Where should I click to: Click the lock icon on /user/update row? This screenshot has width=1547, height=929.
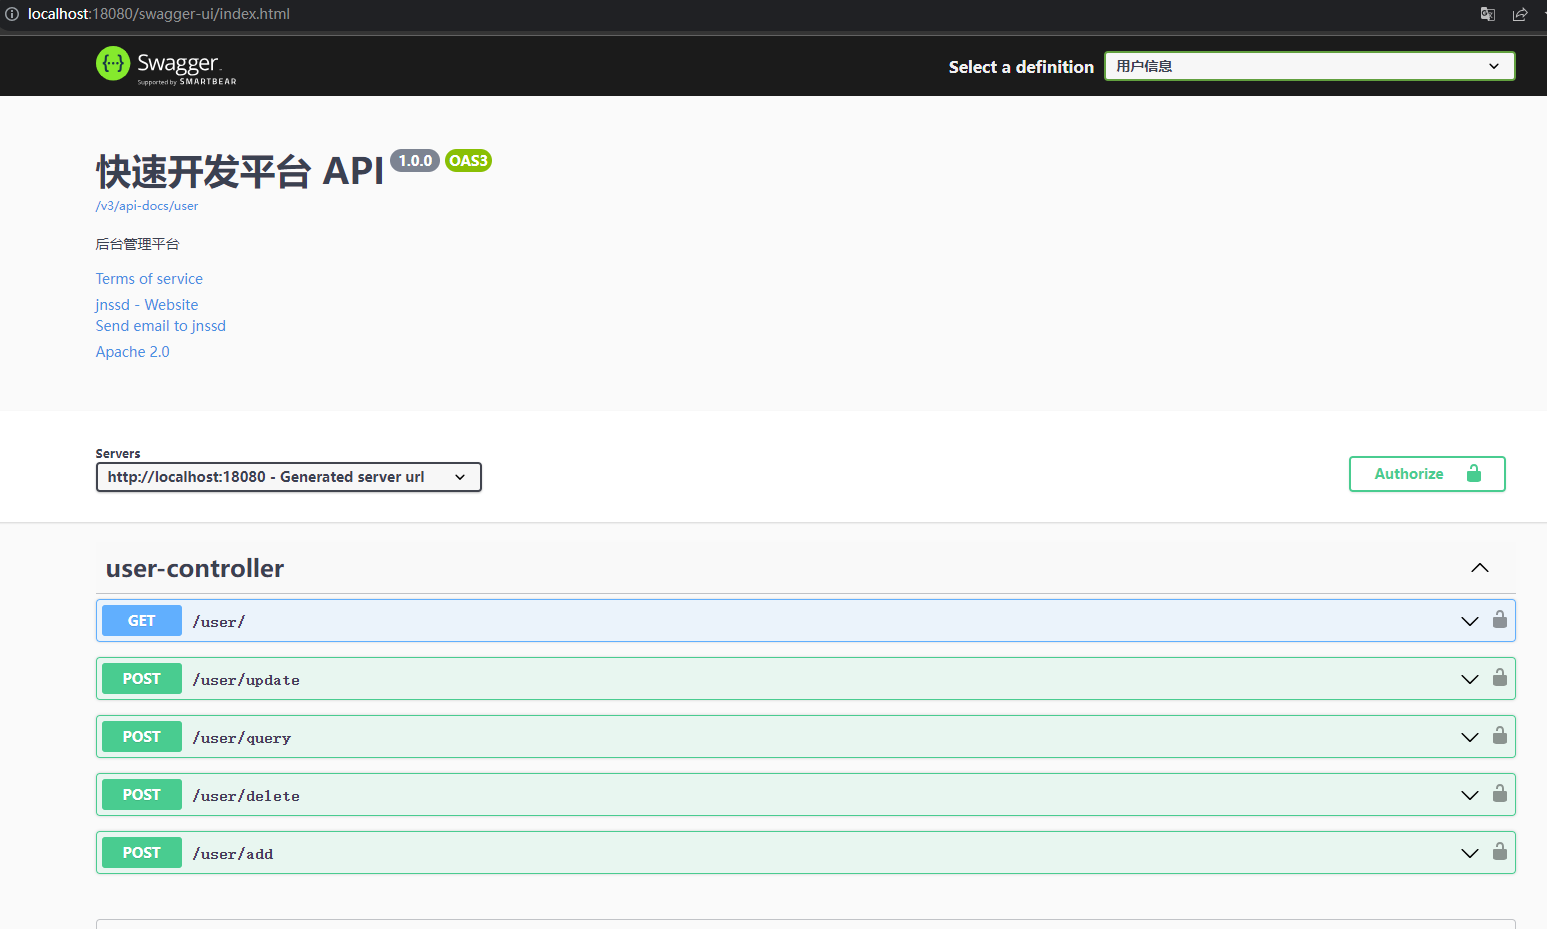(x=1499, y=678)
